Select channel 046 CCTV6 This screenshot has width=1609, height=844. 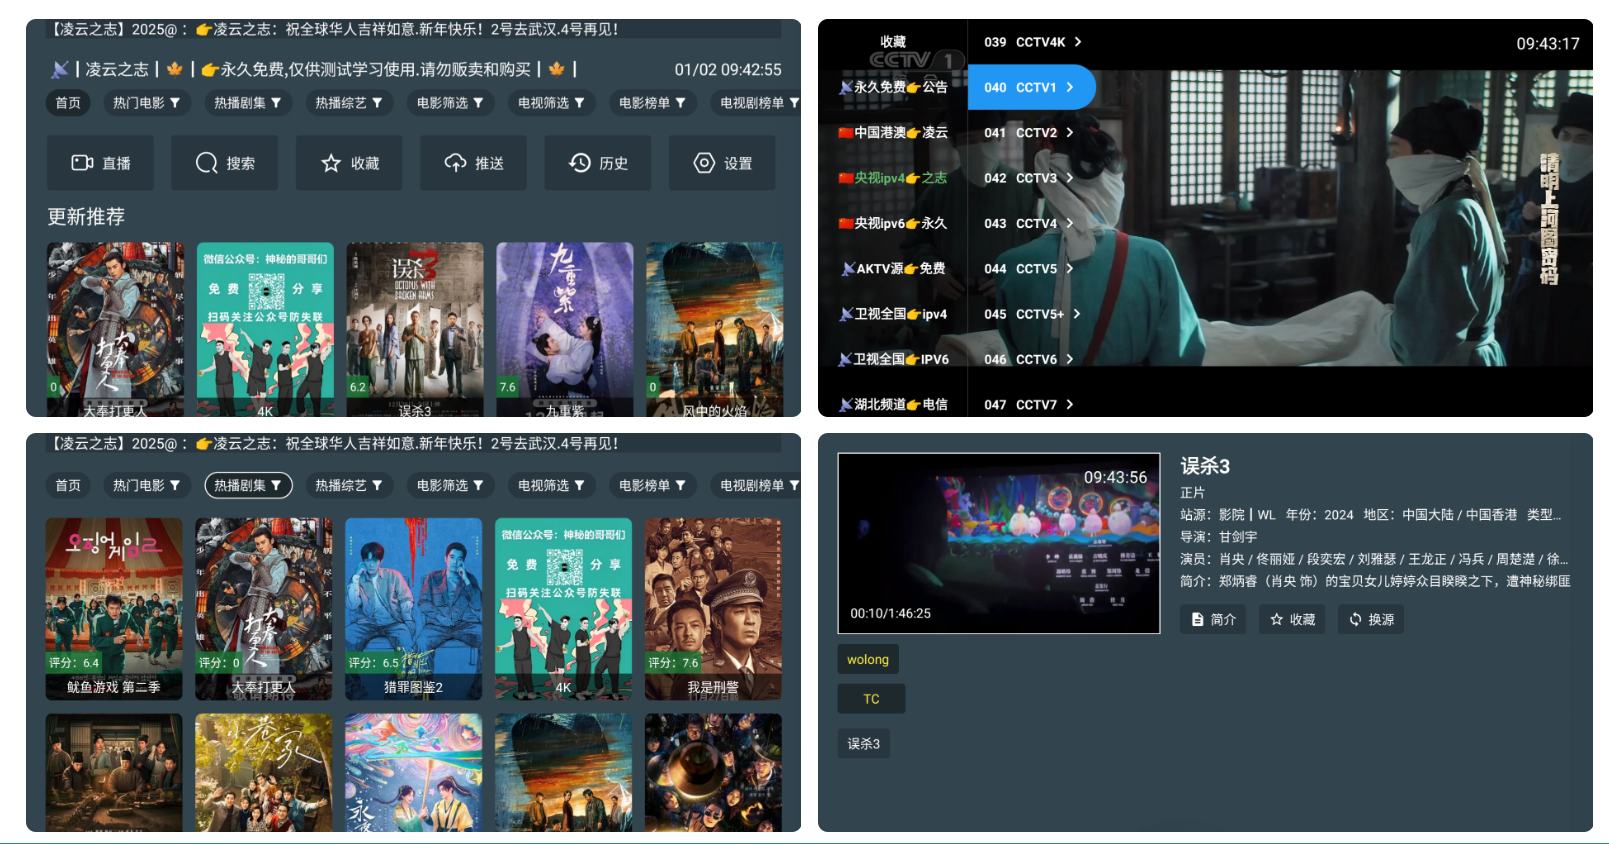point(1033,359)
